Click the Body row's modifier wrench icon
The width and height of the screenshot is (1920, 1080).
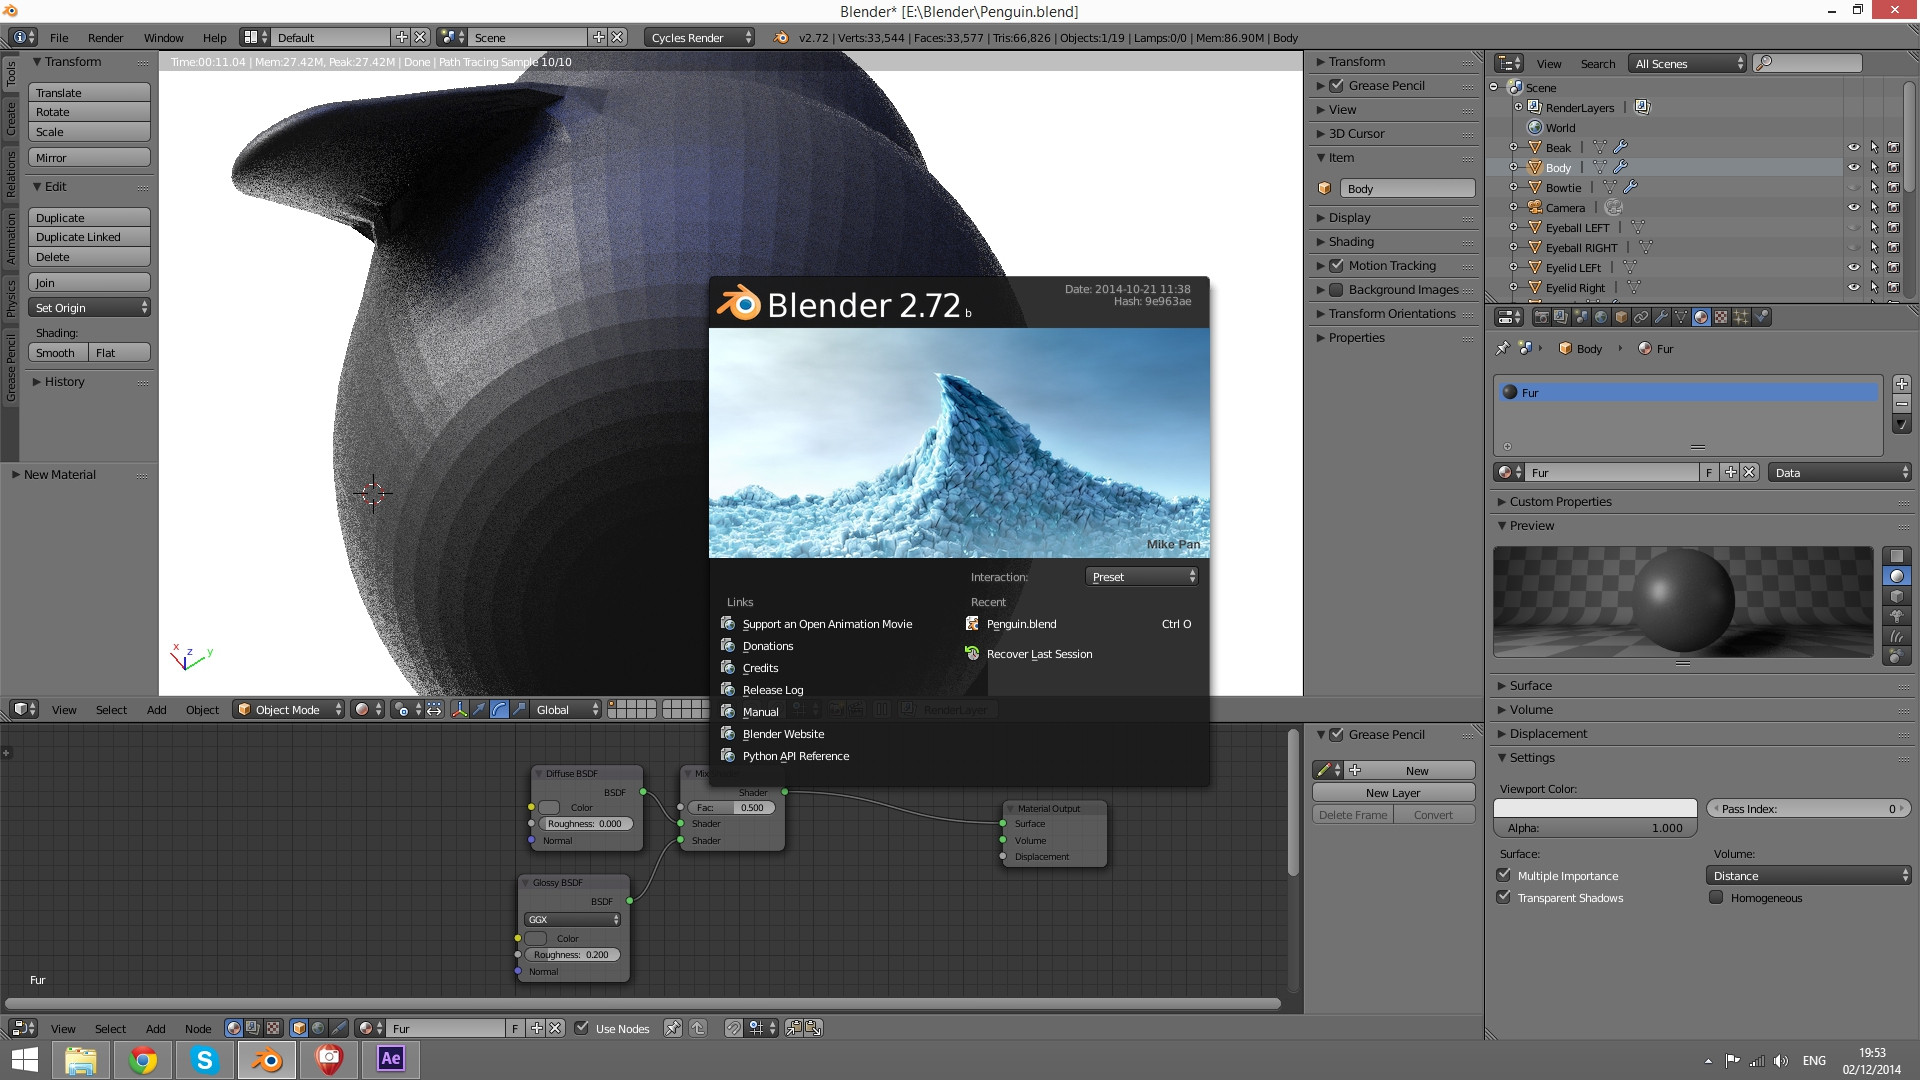(x=1621, y=167)
